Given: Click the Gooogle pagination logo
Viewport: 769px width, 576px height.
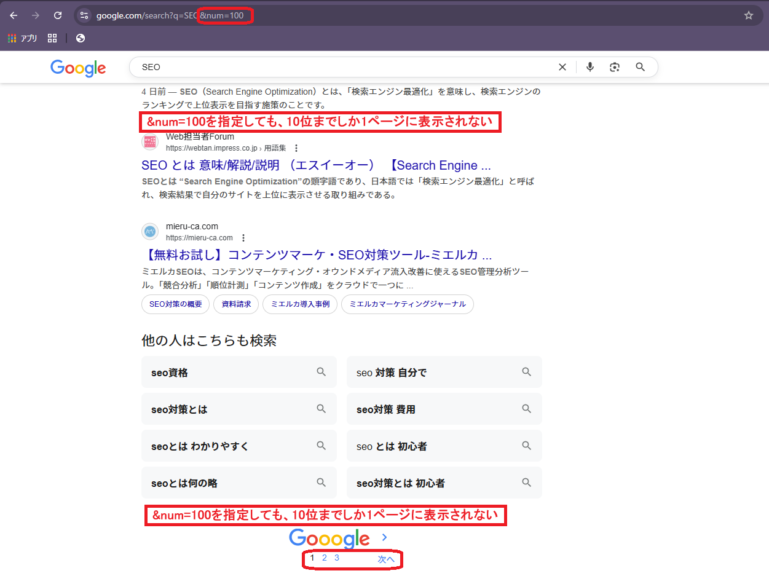Looking at the screenshot, I should tap(329, 538).
